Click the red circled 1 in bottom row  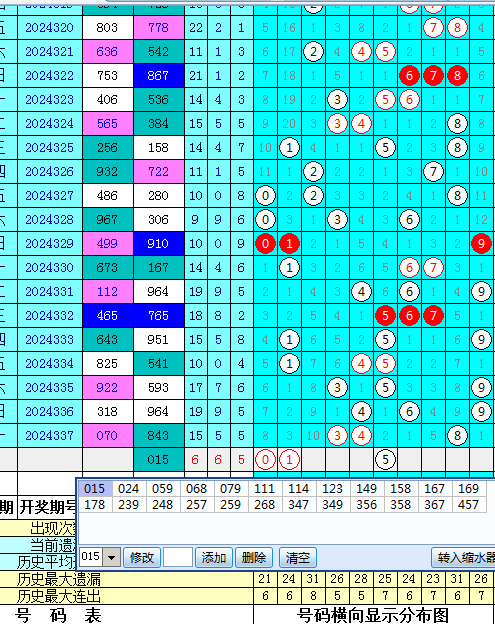click(x=289, y=460)
